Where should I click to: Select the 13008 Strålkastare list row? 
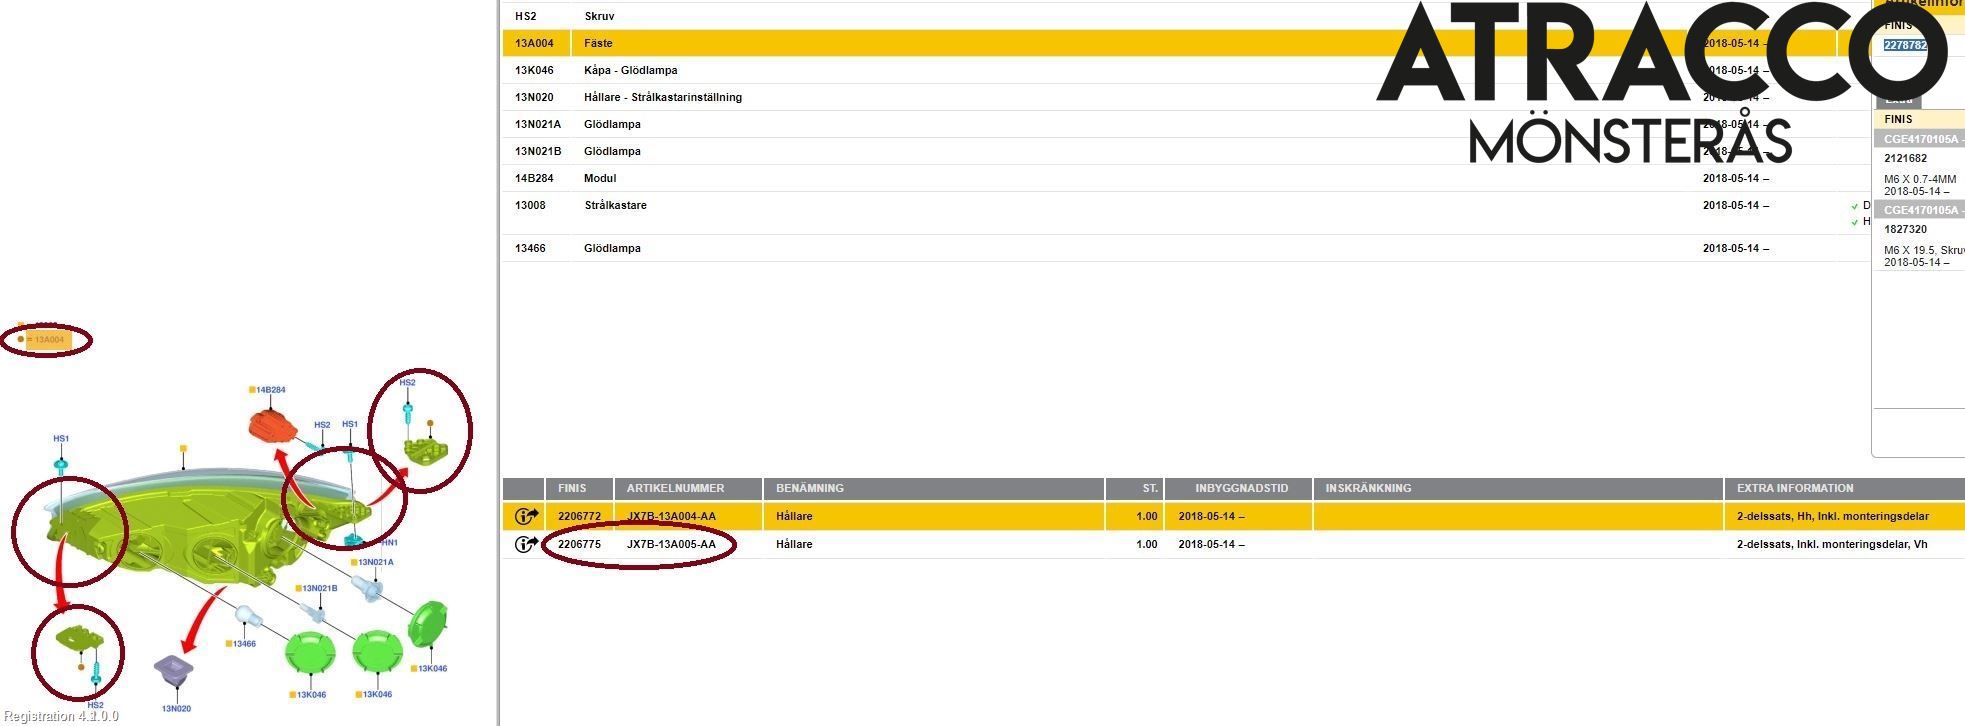pos(1185,213)
